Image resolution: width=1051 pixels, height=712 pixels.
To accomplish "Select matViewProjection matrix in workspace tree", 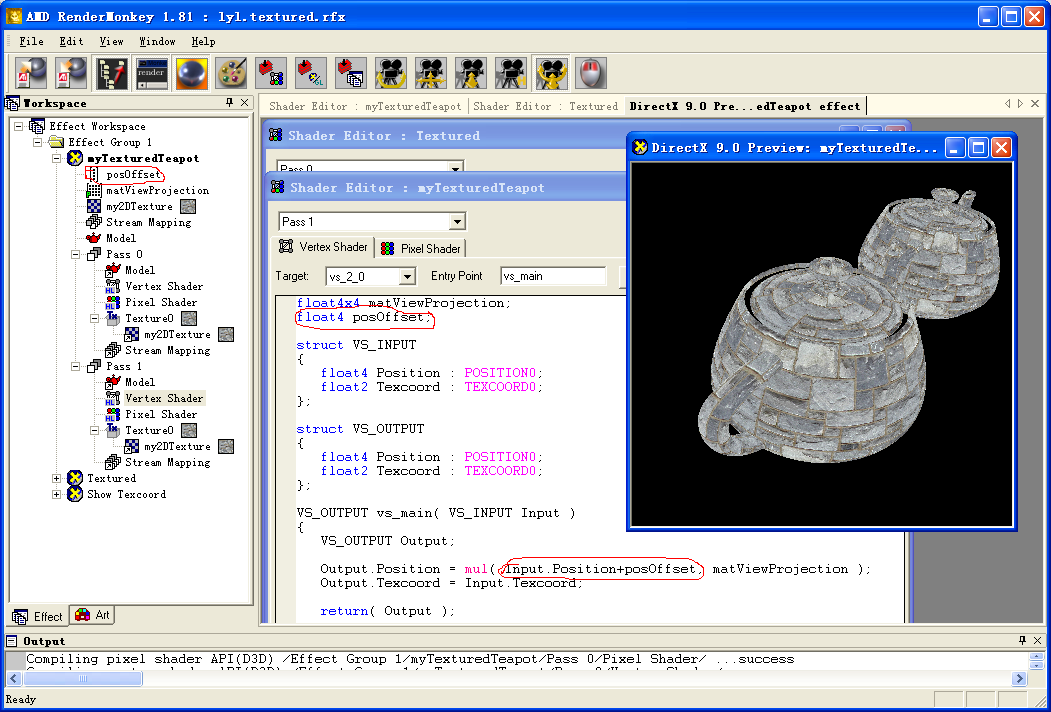I will (157, 190).
